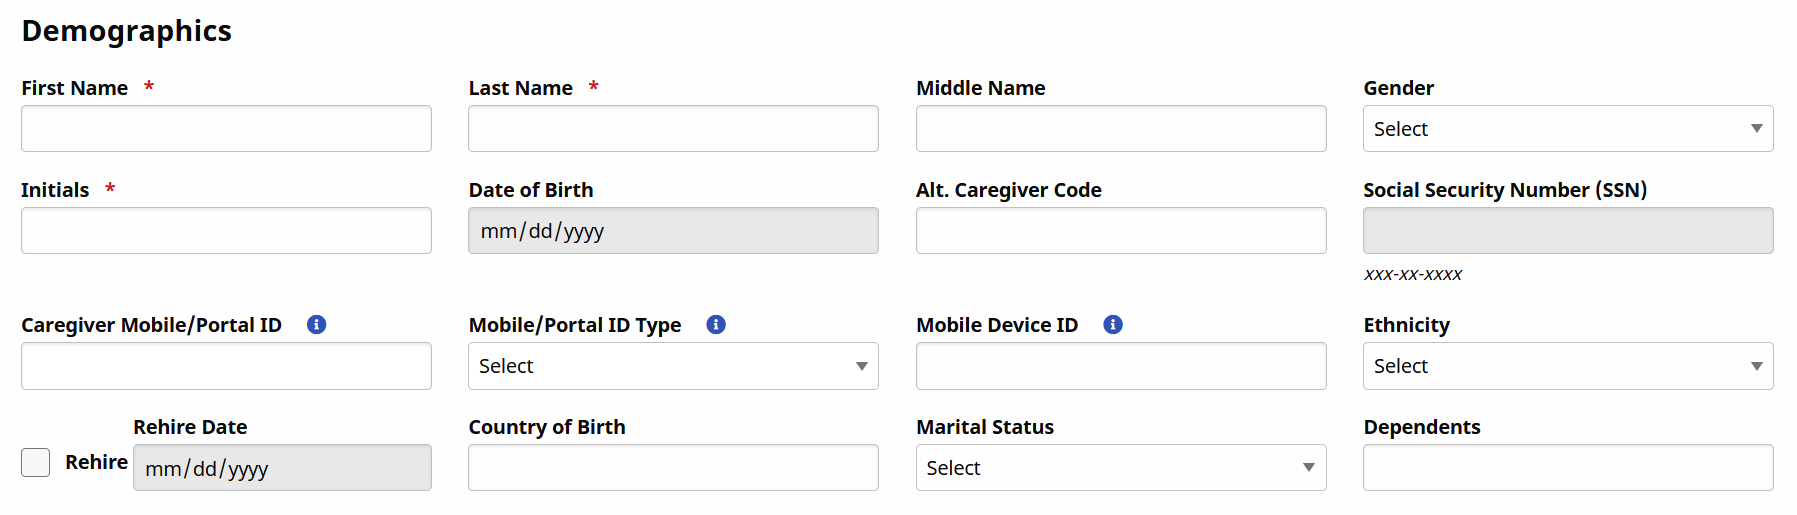Screen dimensions: 1797x515
Task: Click into the Middle Name field
Action: [1120, 129]
